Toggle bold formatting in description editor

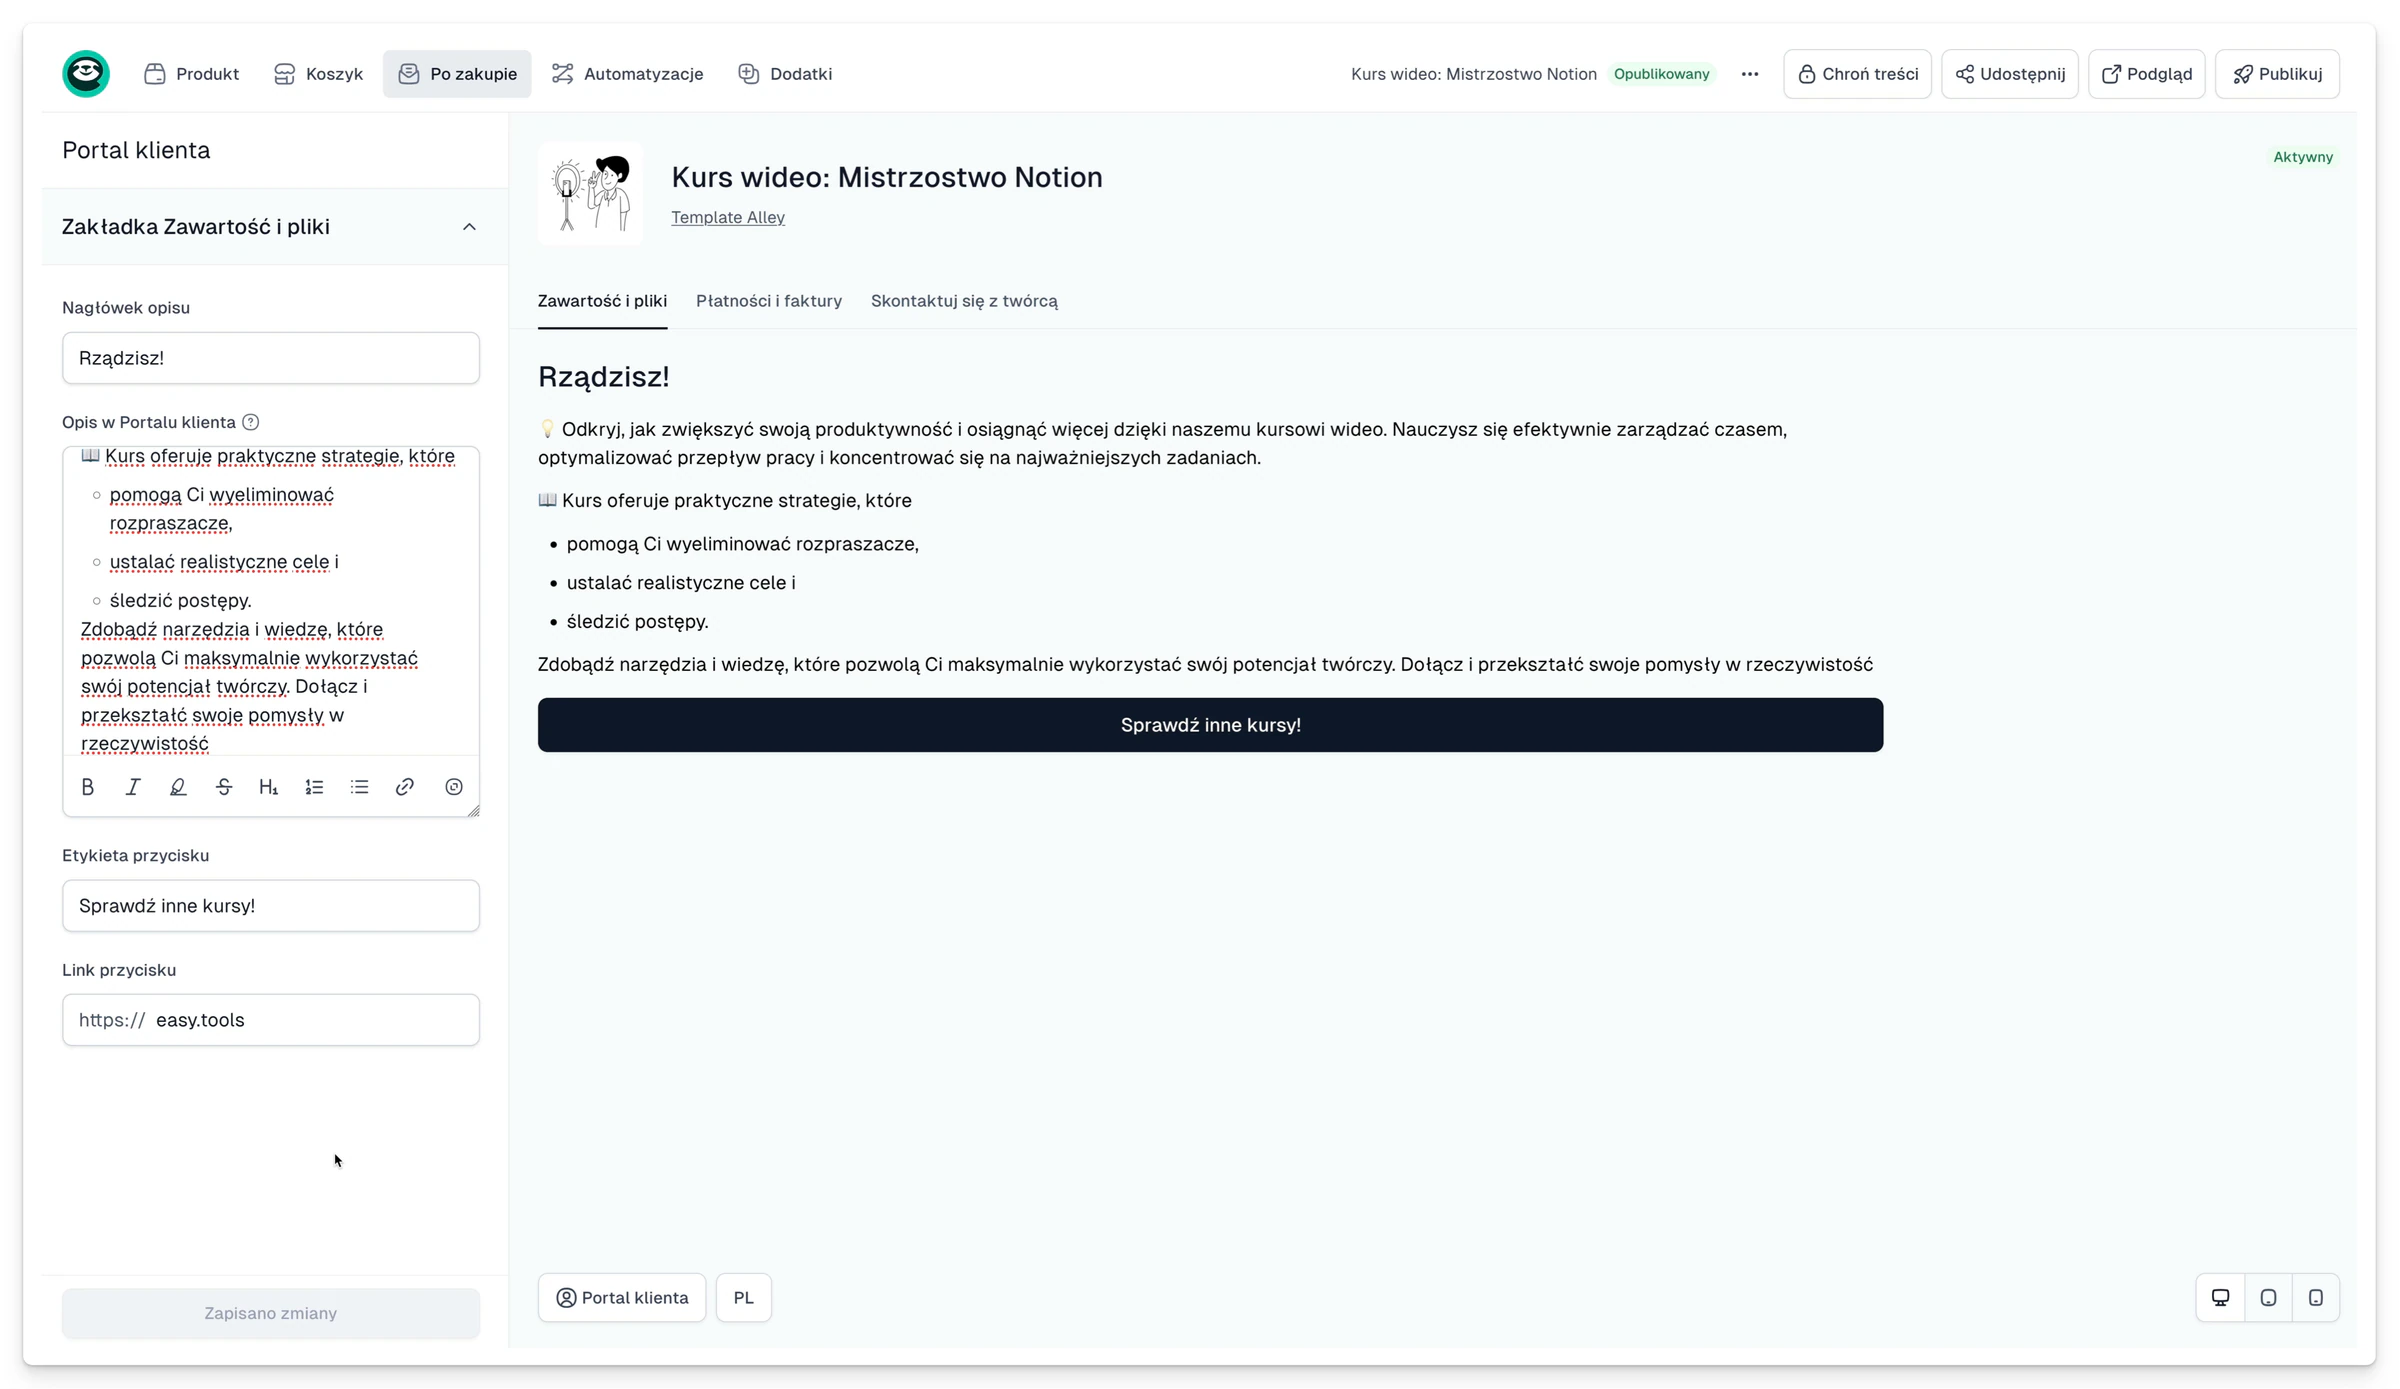pyautogui.click(x=88, y=787)
